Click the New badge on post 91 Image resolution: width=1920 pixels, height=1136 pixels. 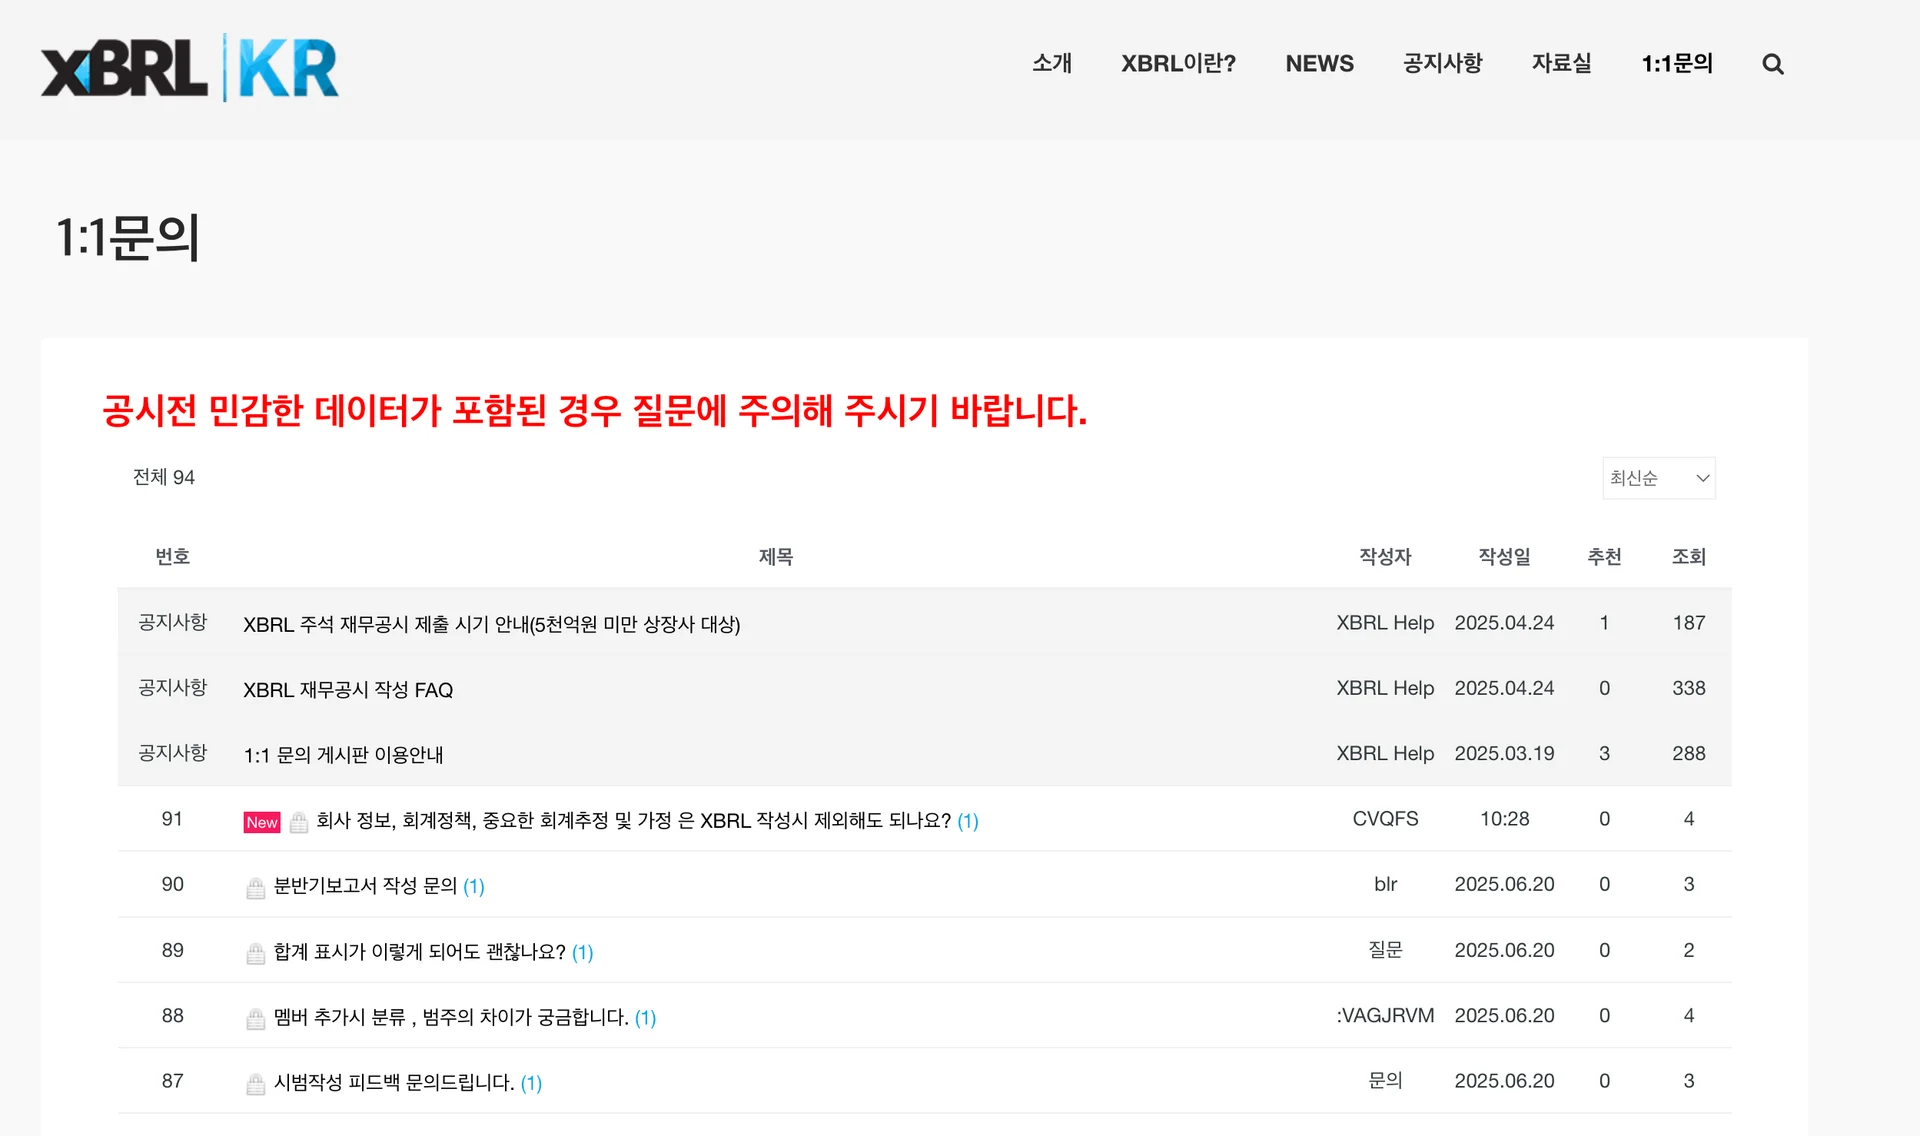point(262,822)
